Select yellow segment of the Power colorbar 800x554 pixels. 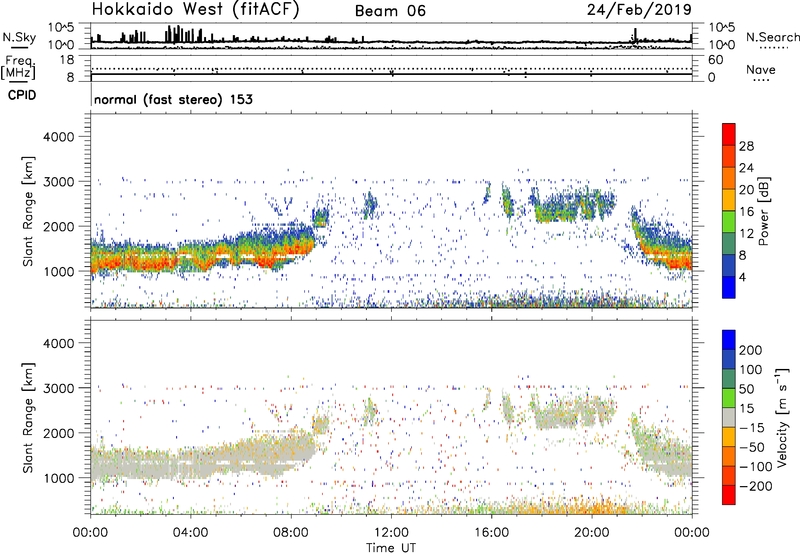tap(729, 200)
